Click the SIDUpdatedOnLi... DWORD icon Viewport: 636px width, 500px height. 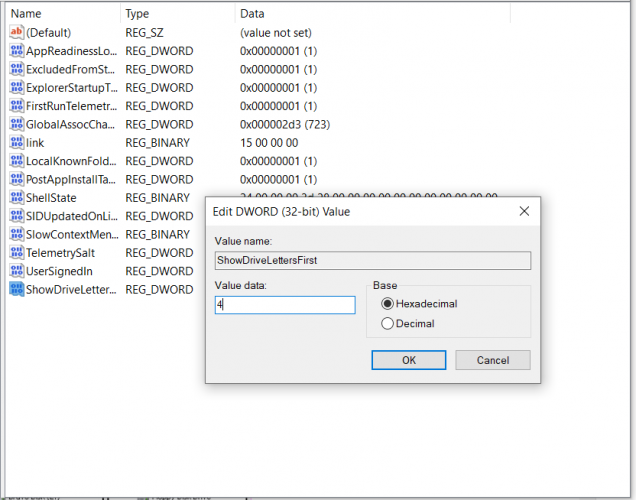[17, 216]
